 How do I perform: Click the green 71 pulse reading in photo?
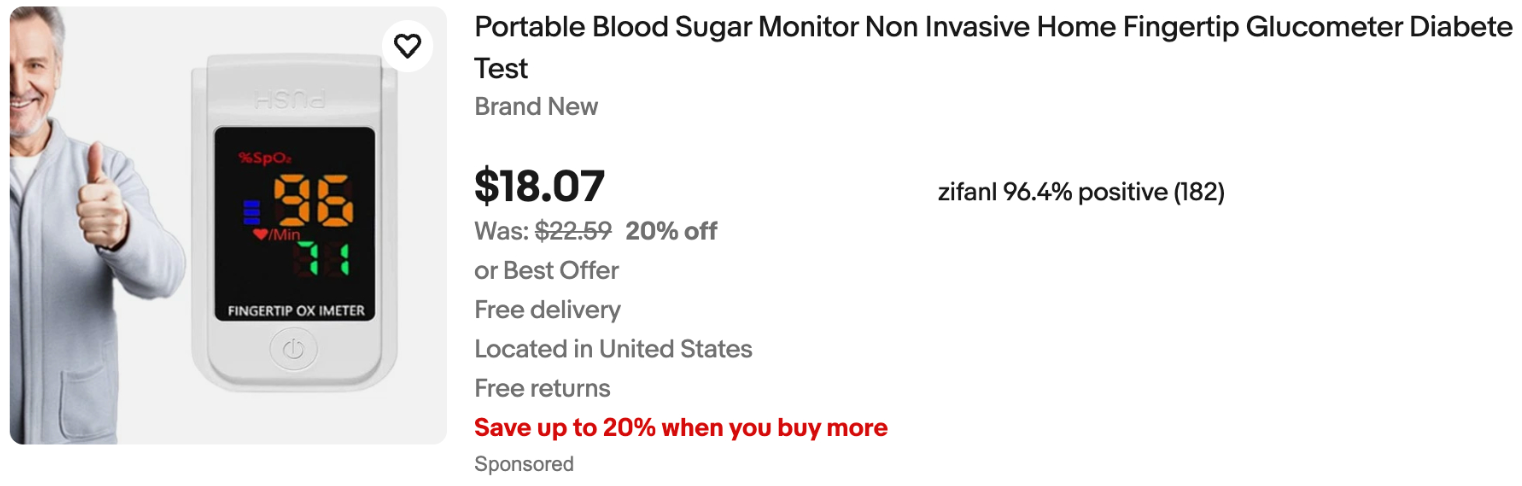click(x=322, y=259)
